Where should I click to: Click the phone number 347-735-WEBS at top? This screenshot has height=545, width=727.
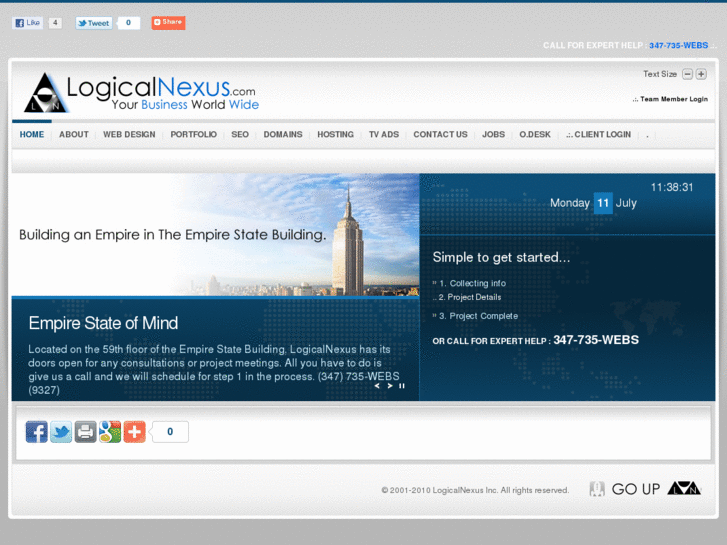click(678, 45)
